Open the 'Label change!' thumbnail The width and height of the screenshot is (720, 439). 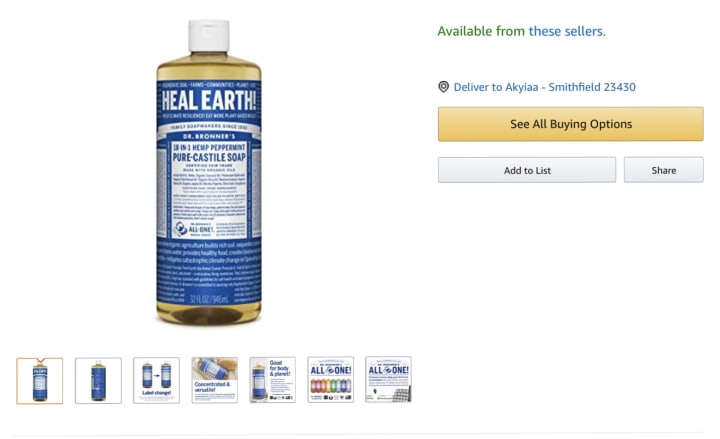click(x=157, y=381)
